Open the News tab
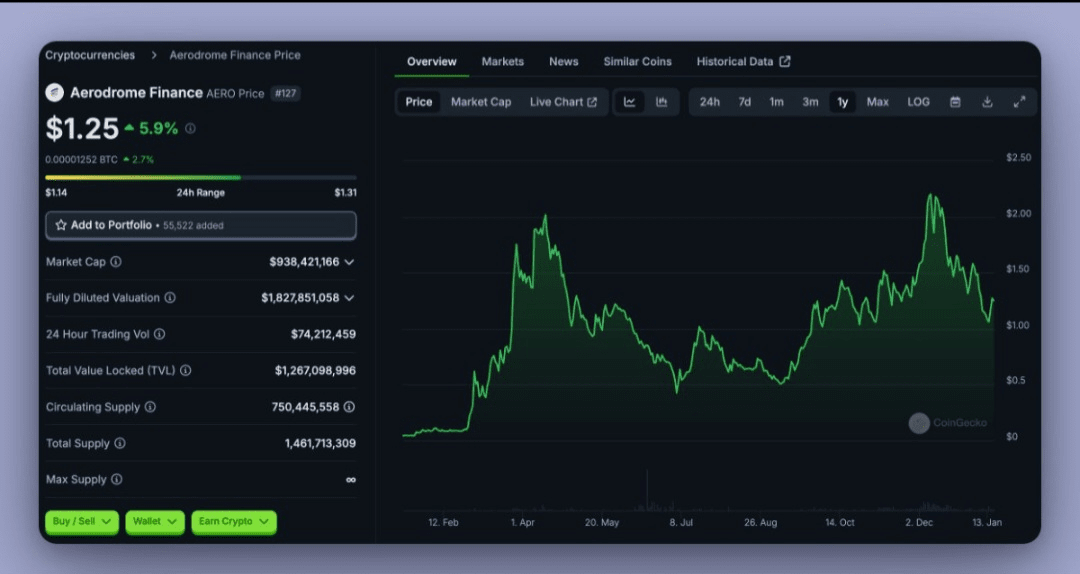The height and width of the screenshot is (574, 1080). tap(563, 61)
